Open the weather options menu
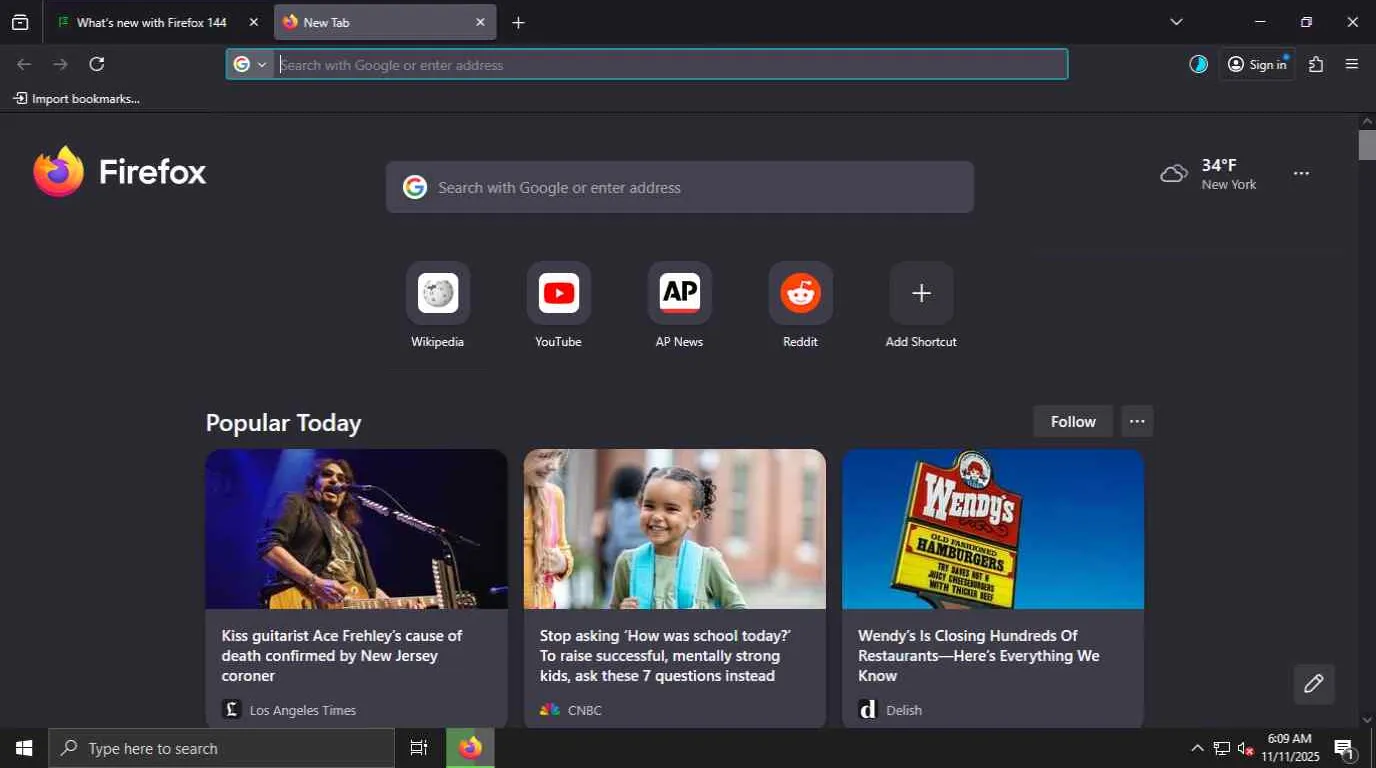The height and width of the screenshot is (768, 1376). click(1301, 174)
